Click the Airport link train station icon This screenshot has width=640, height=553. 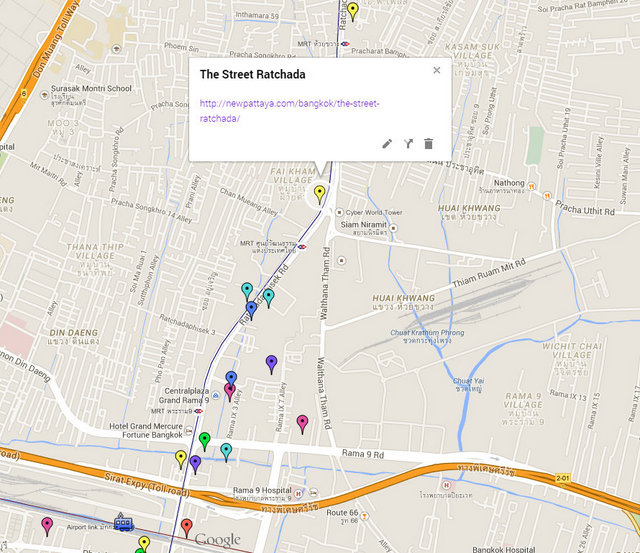pyautogui.click(x=123, y=523)
